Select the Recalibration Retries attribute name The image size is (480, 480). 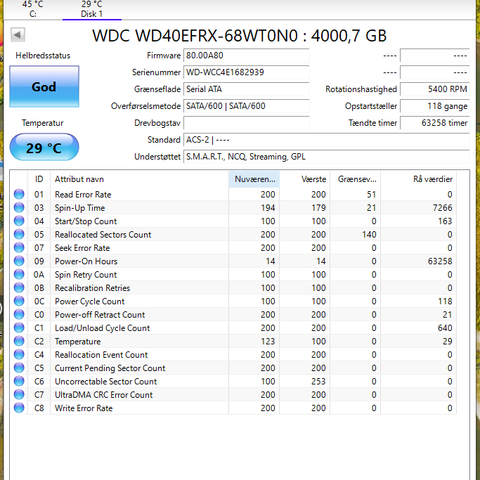(x=92, y=288)
